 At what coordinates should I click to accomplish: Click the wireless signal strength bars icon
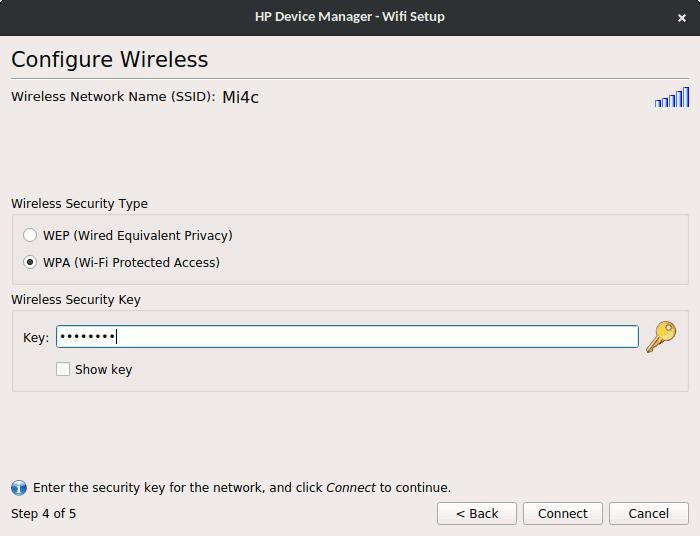672,97
